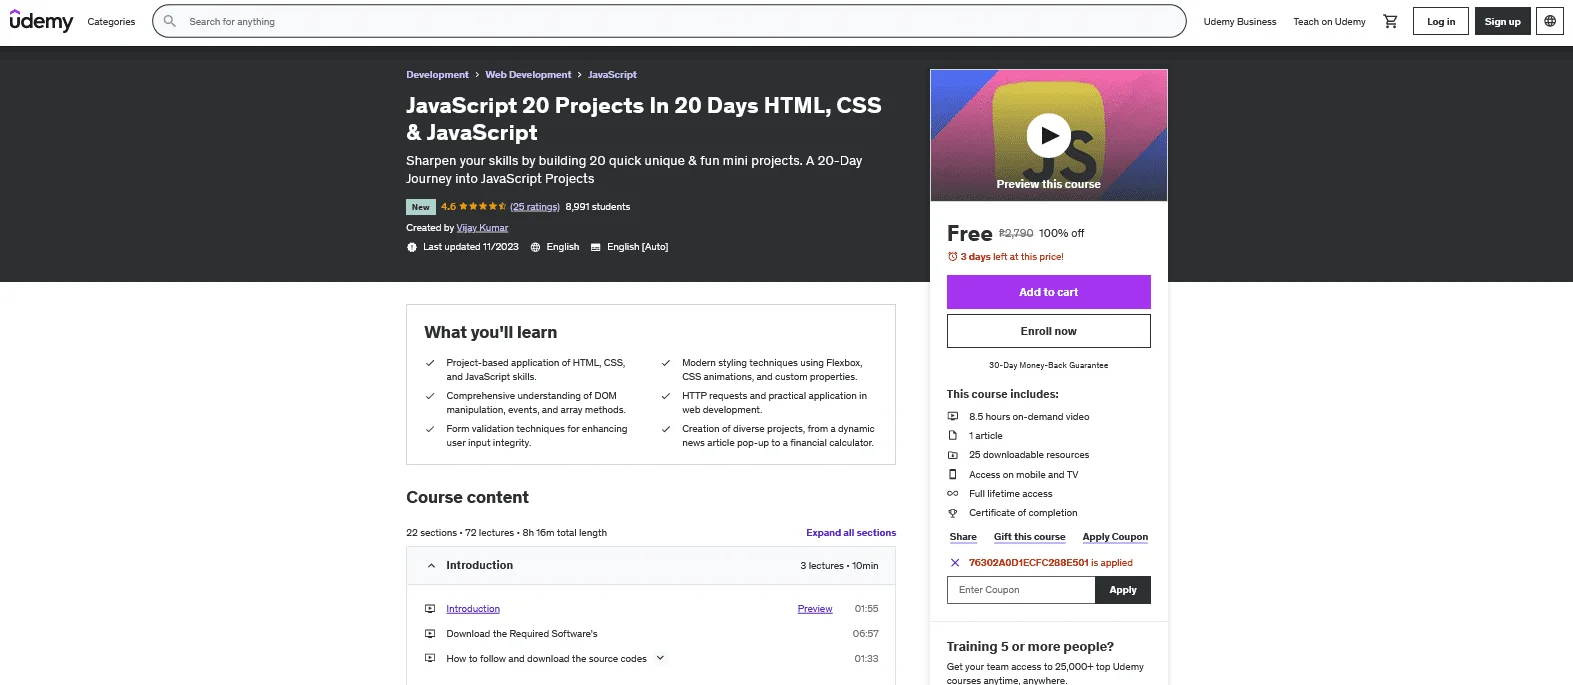Open Teach on Udemy link
The height and width of the screenshot is (685, 1573).
pos(1329,22)
